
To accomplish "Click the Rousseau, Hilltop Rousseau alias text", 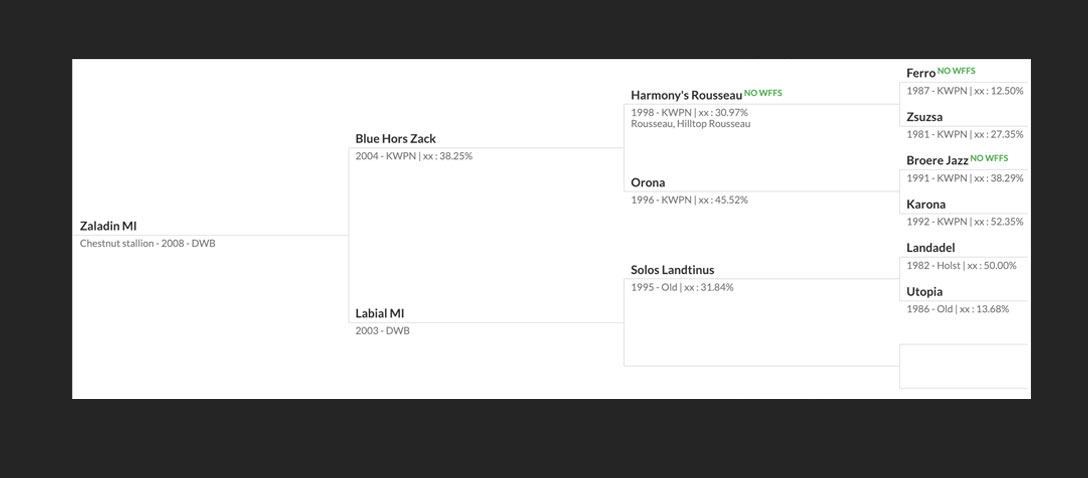I will coord(690,123).
